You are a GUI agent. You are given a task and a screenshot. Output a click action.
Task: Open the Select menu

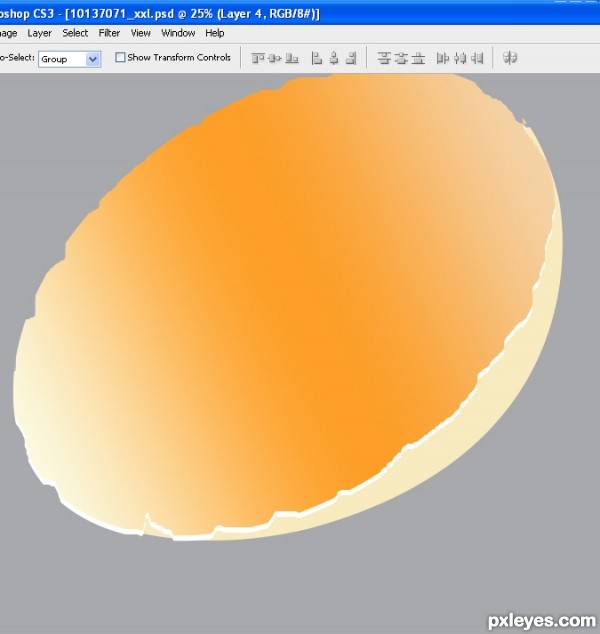[75, 33]
